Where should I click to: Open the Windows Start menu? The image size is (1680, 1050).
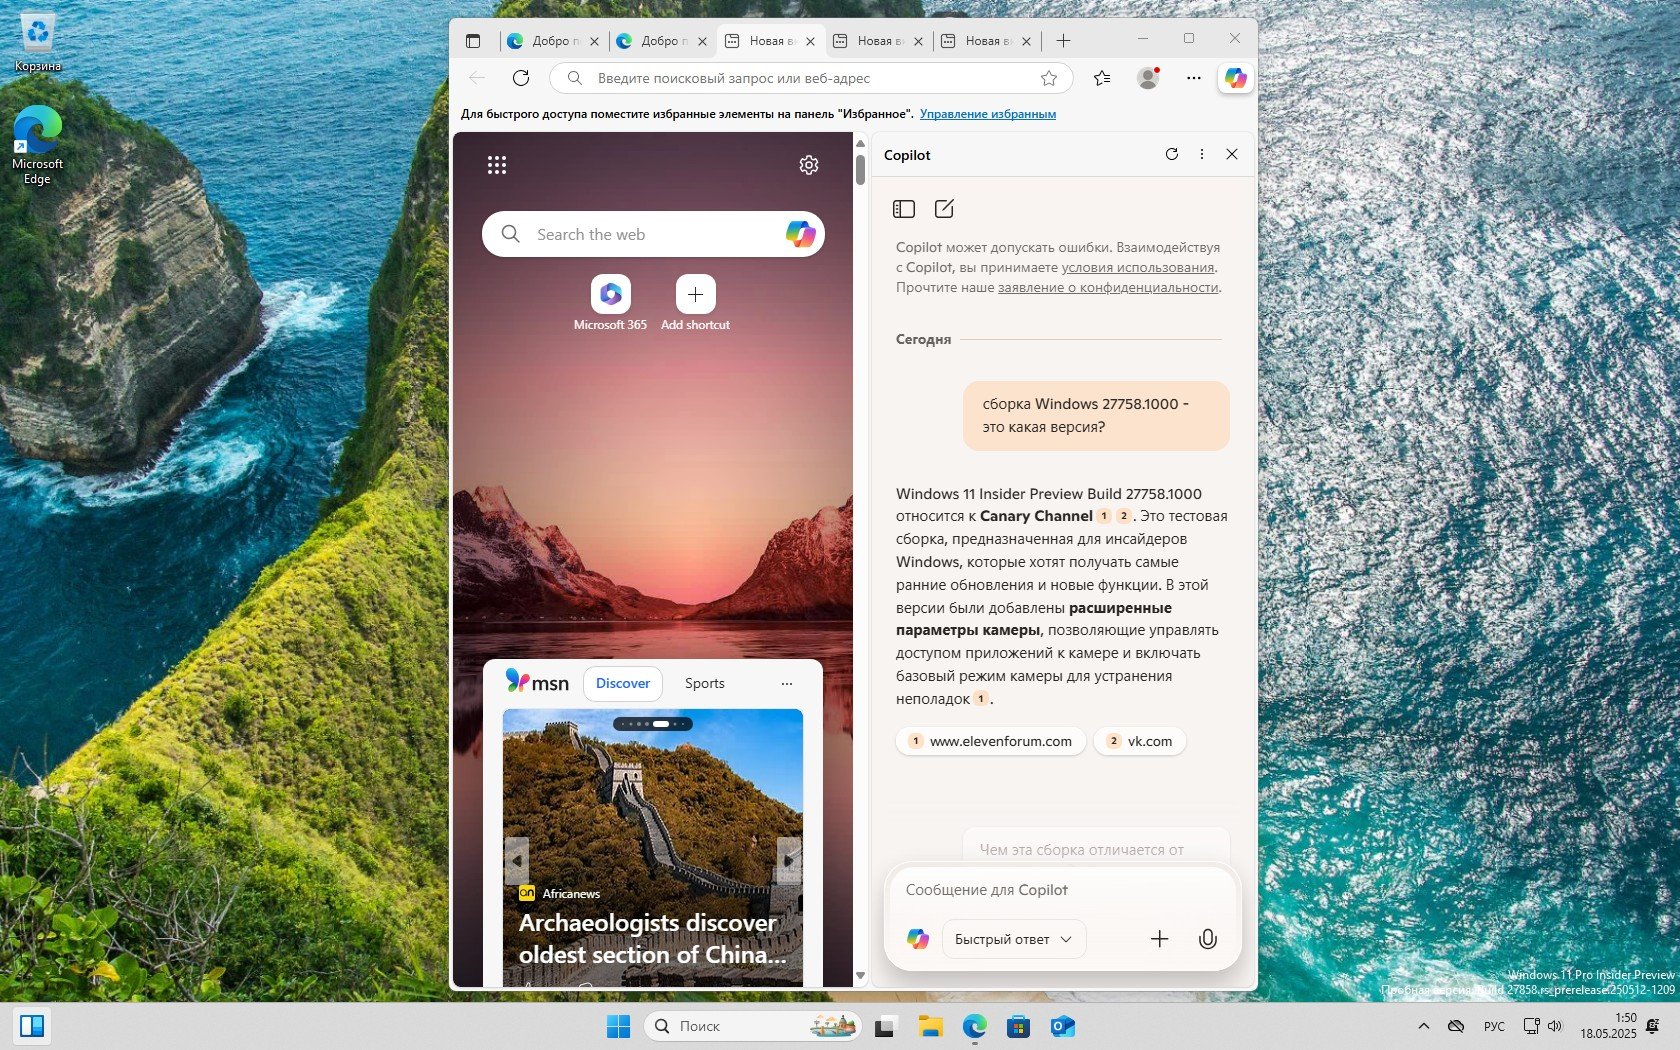(x=619, y=1026)
